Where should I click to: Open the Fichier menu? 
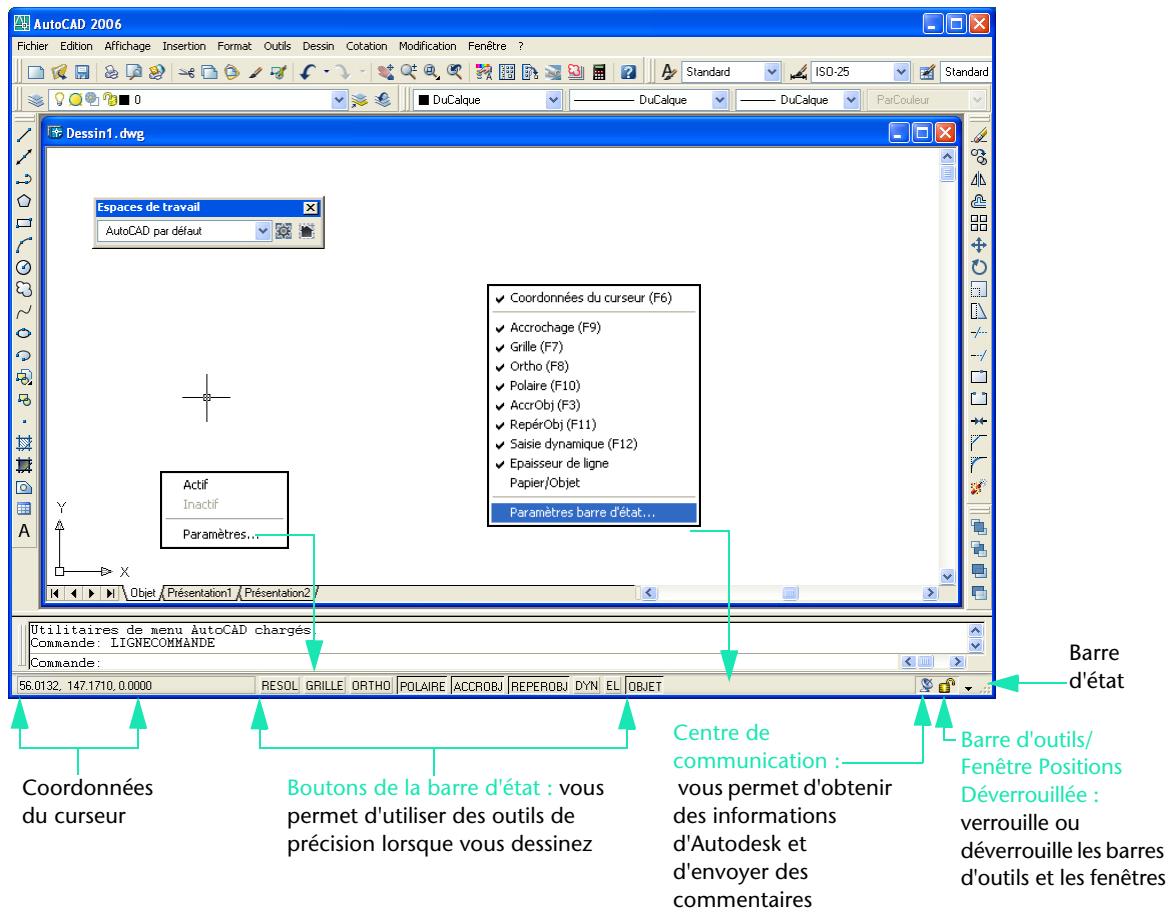point(32,46)
